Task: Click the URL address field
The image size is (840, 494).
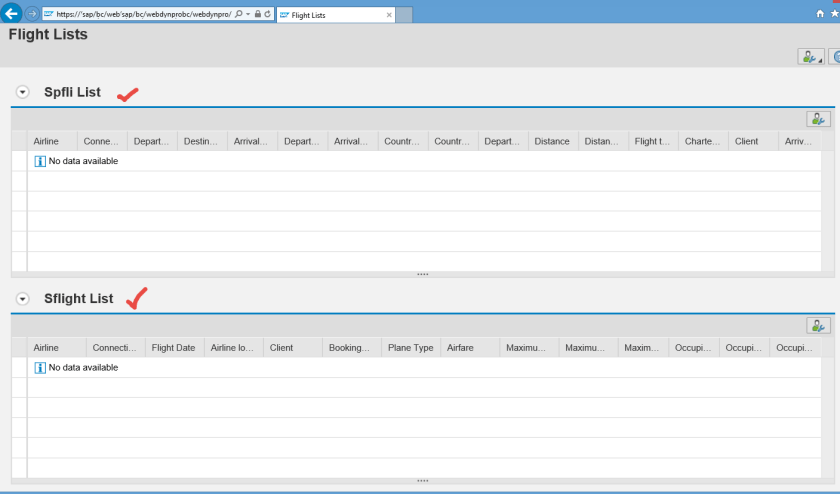Action: pos(144,14)
